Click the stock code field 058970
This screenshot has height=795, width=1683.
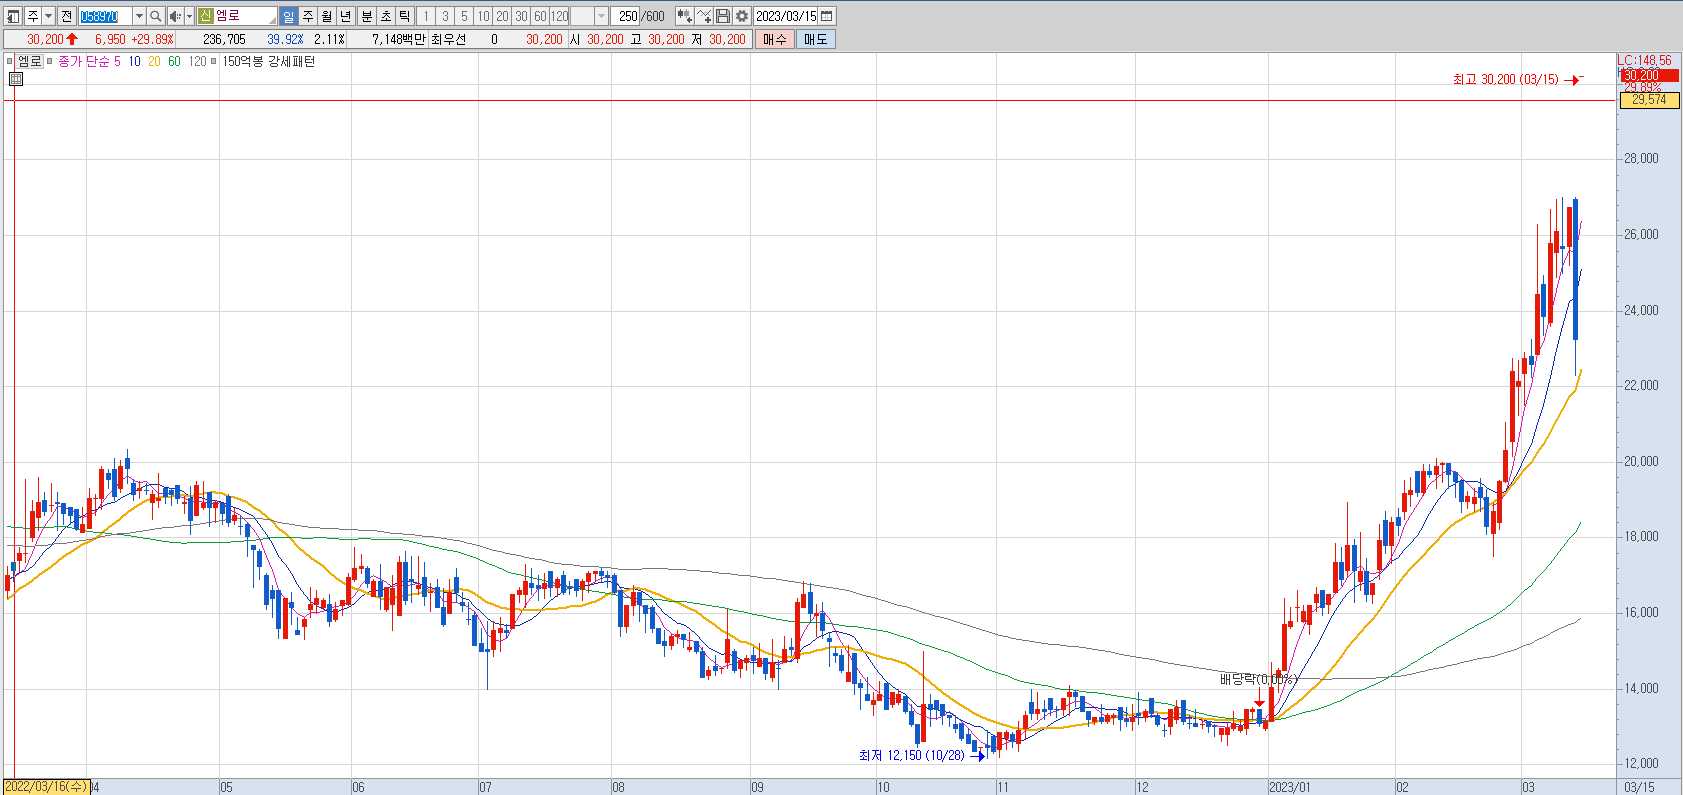pos(105,16)
